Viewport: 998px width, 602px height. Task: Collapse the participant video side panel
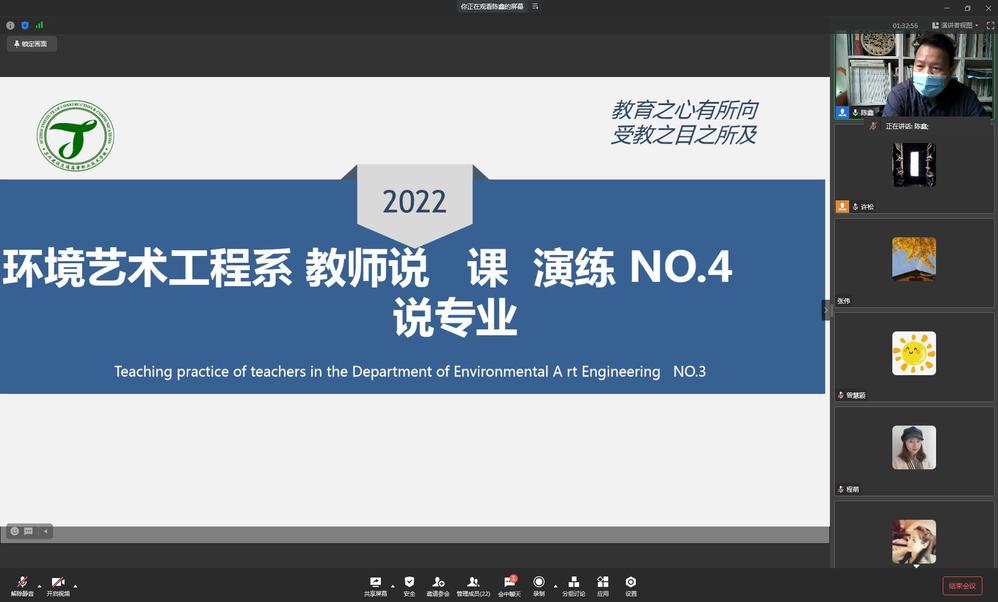pyautogui.click(x=826, y=310)
